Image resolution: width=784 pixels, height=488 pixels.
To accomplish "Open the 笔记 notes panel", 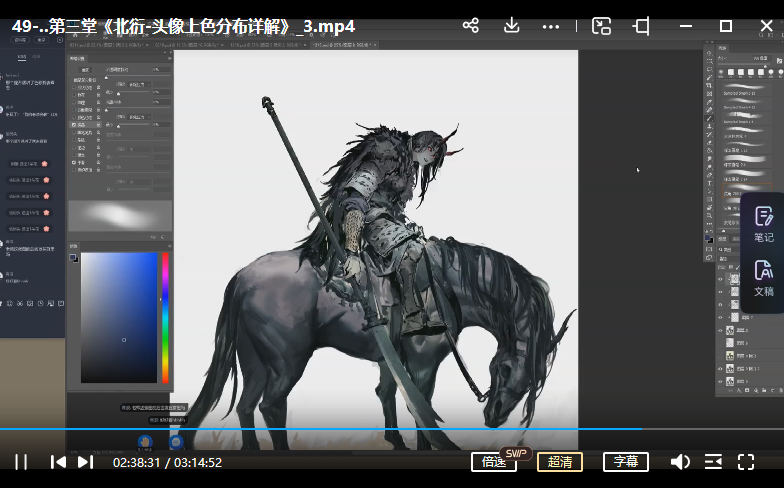I will coord(764,225).
